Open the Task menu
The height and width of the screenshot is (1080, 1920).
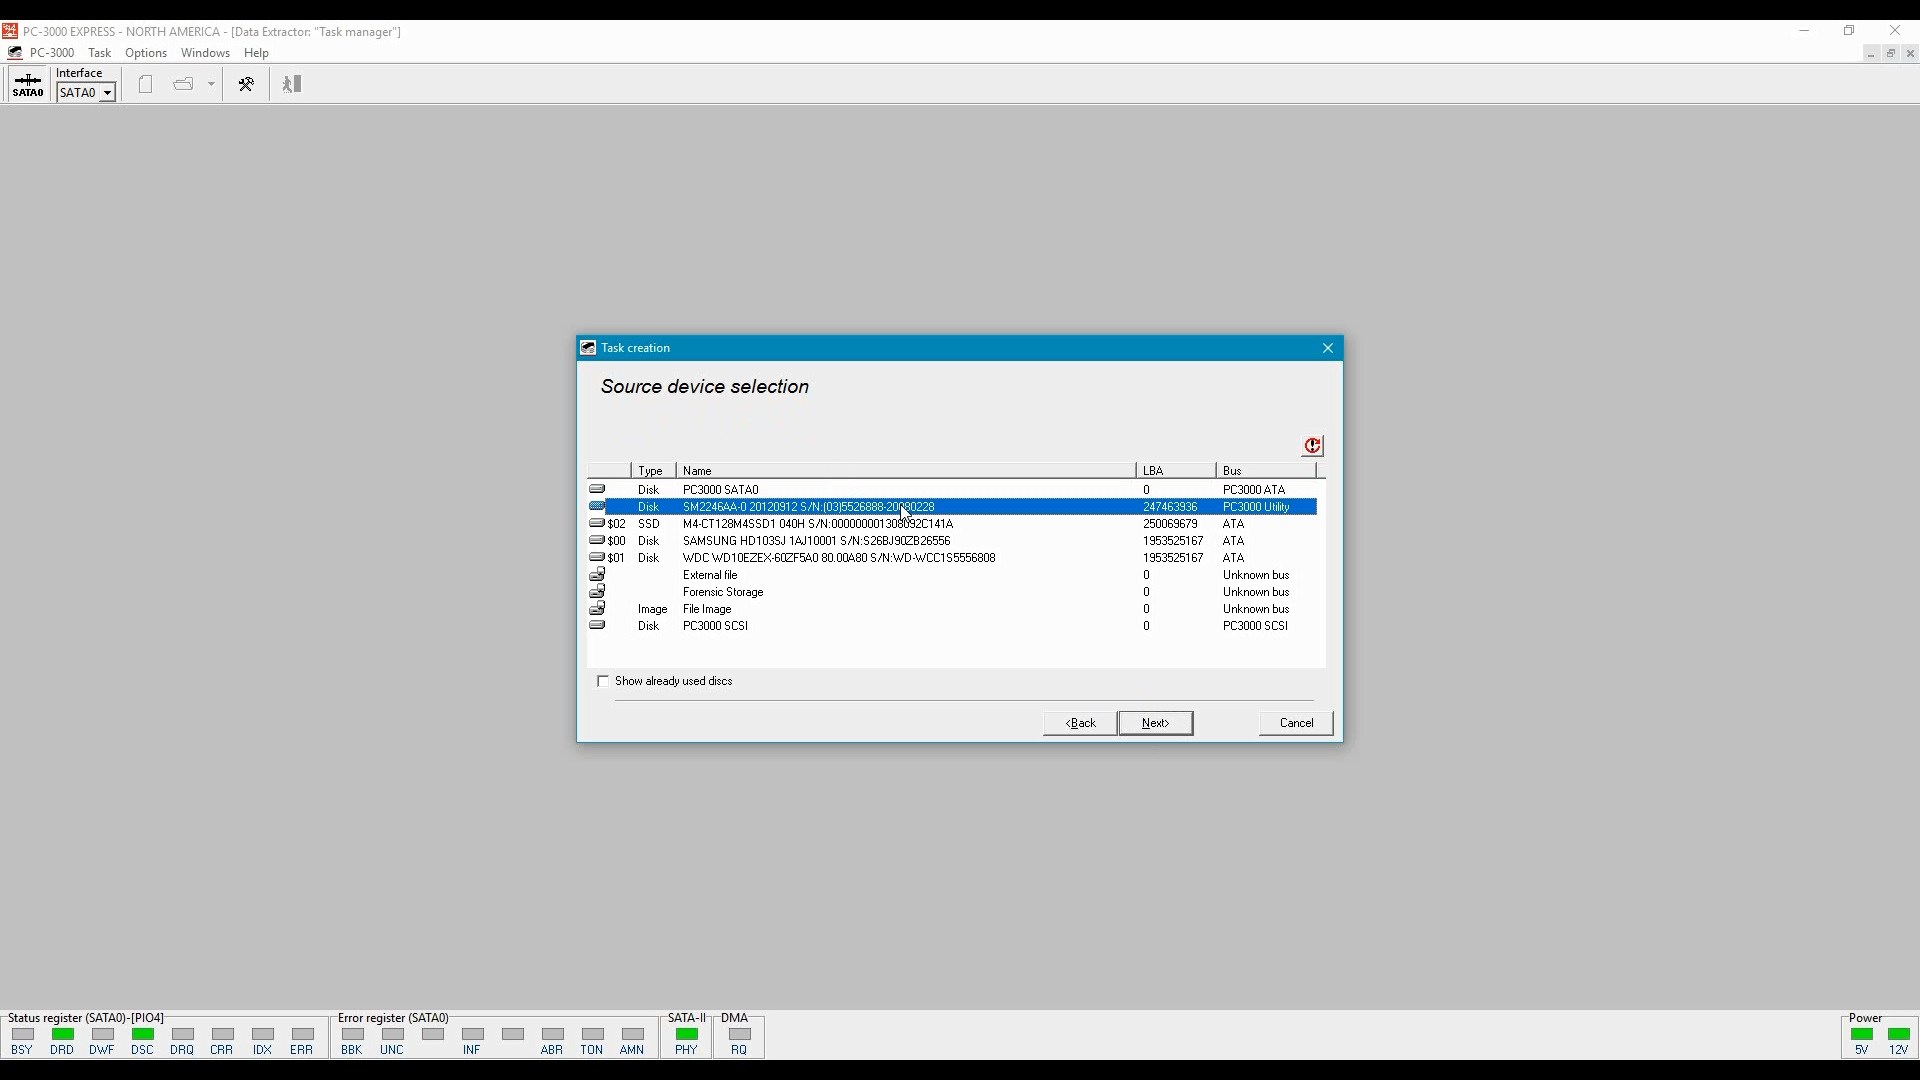point(99,53)
